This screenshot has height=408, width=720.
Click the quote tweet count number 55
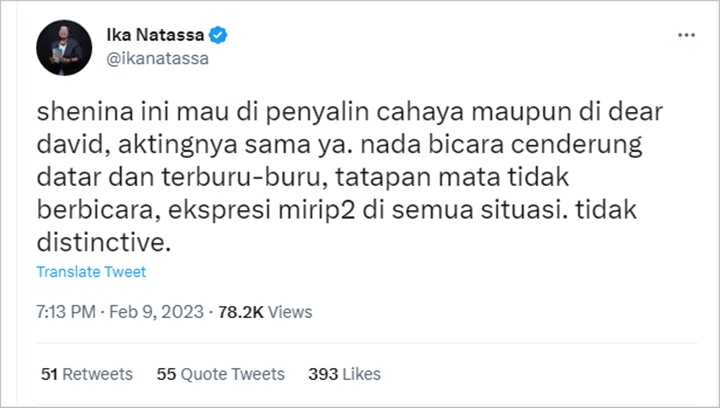(x=166, y=374)
